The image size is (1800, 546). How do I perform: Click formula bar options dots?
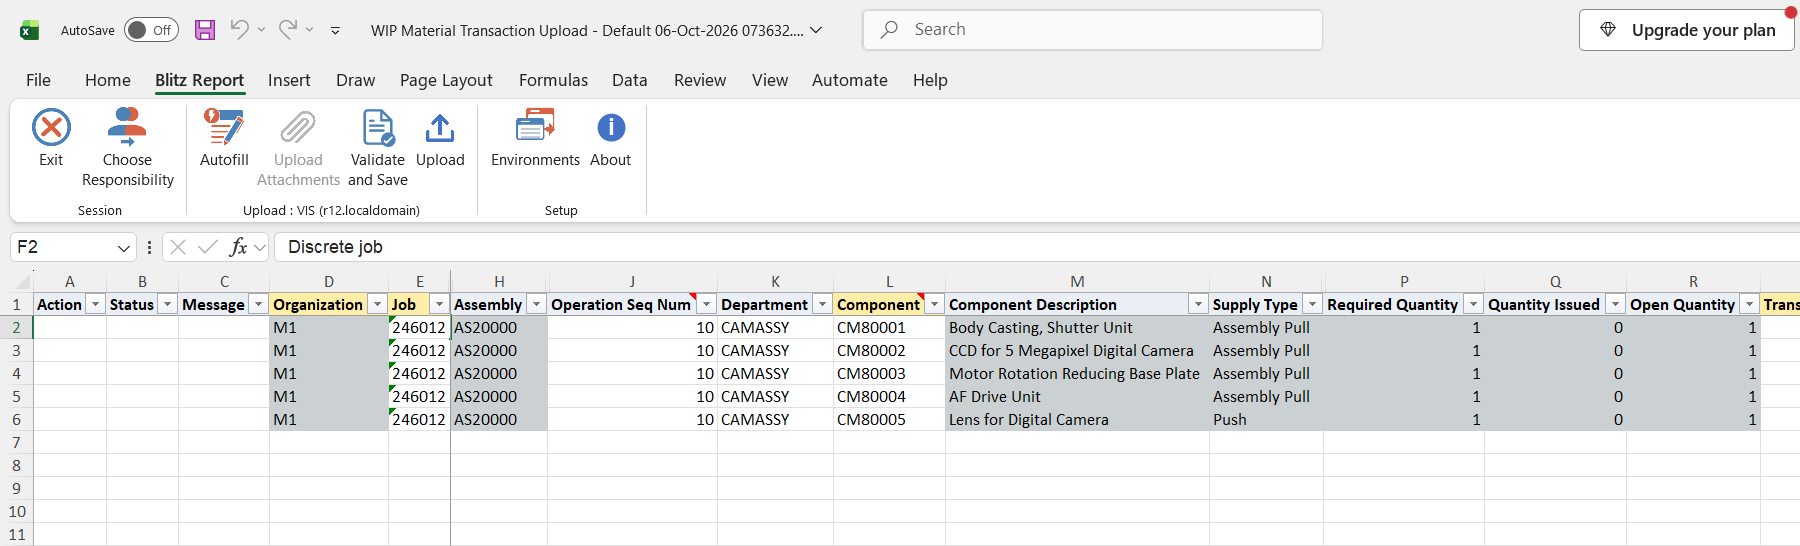[149, 247]
